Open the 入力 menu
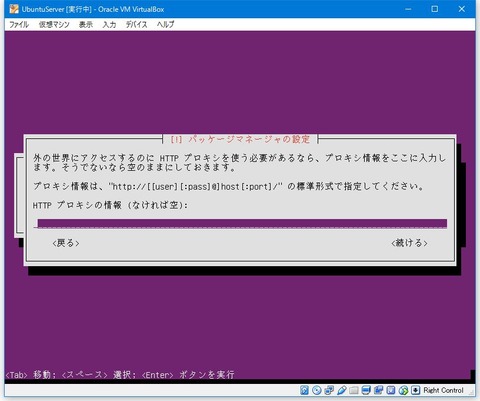The height and width of the screenshot is (401, 480). 109,24
